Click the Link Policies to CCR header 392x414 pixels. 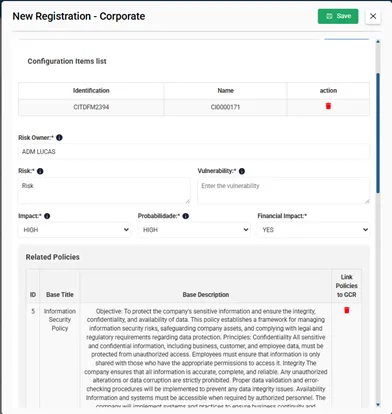tap(347, 286)
